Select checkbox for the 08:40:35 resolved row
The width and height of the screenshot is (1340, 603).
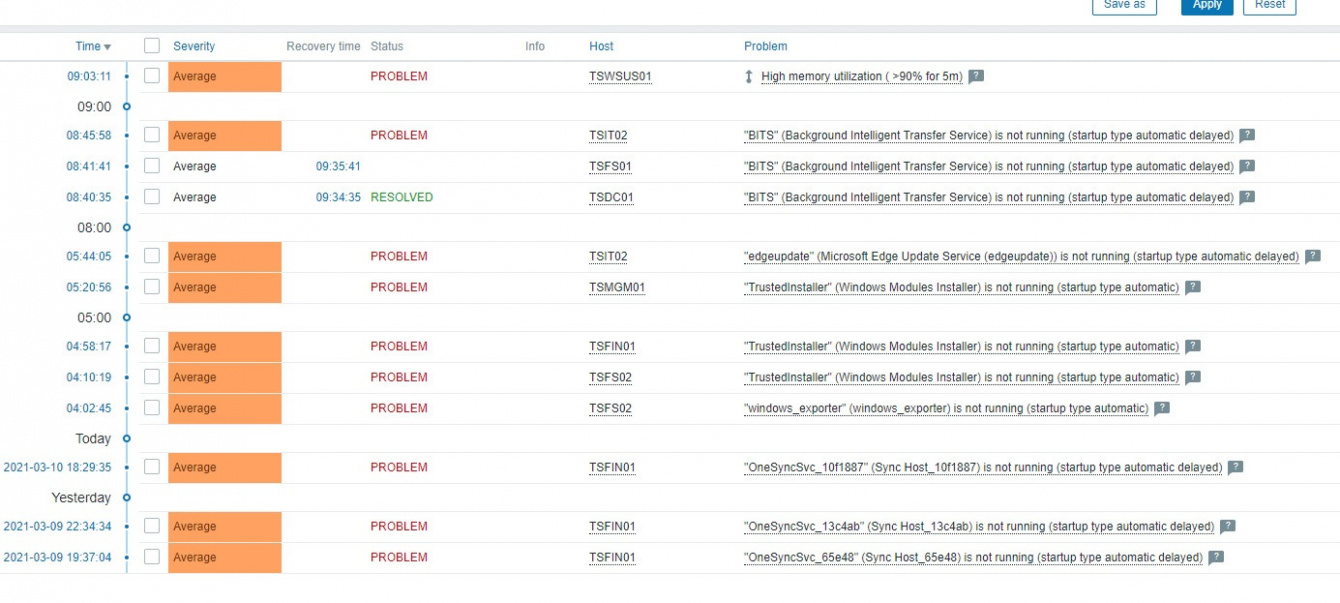coord(152,197)
